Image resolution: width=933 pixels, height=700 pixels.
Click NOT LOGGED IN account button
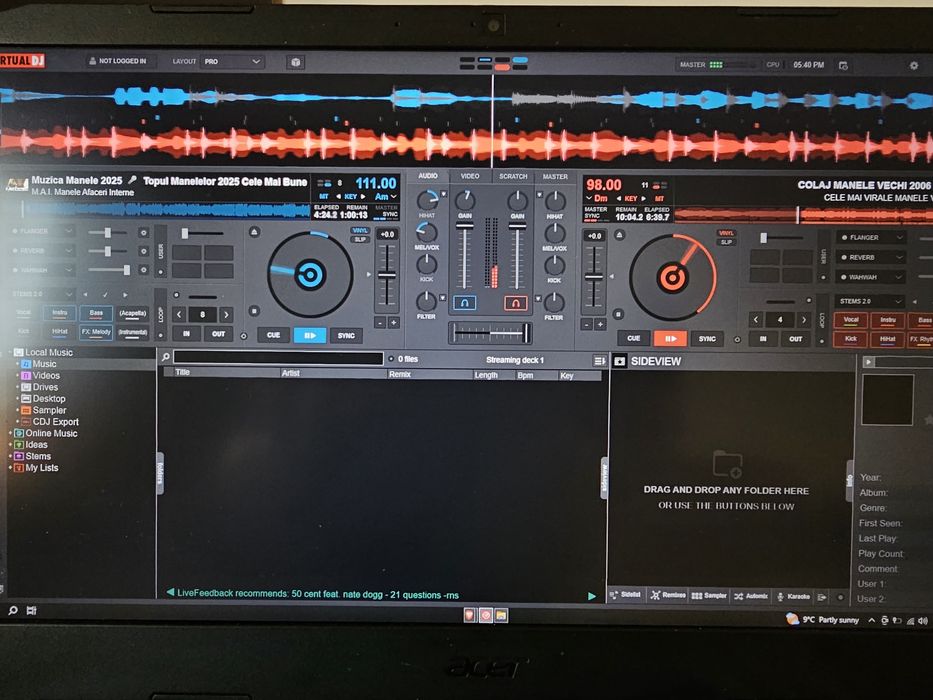pyautogui.click(x=118, y=61)
